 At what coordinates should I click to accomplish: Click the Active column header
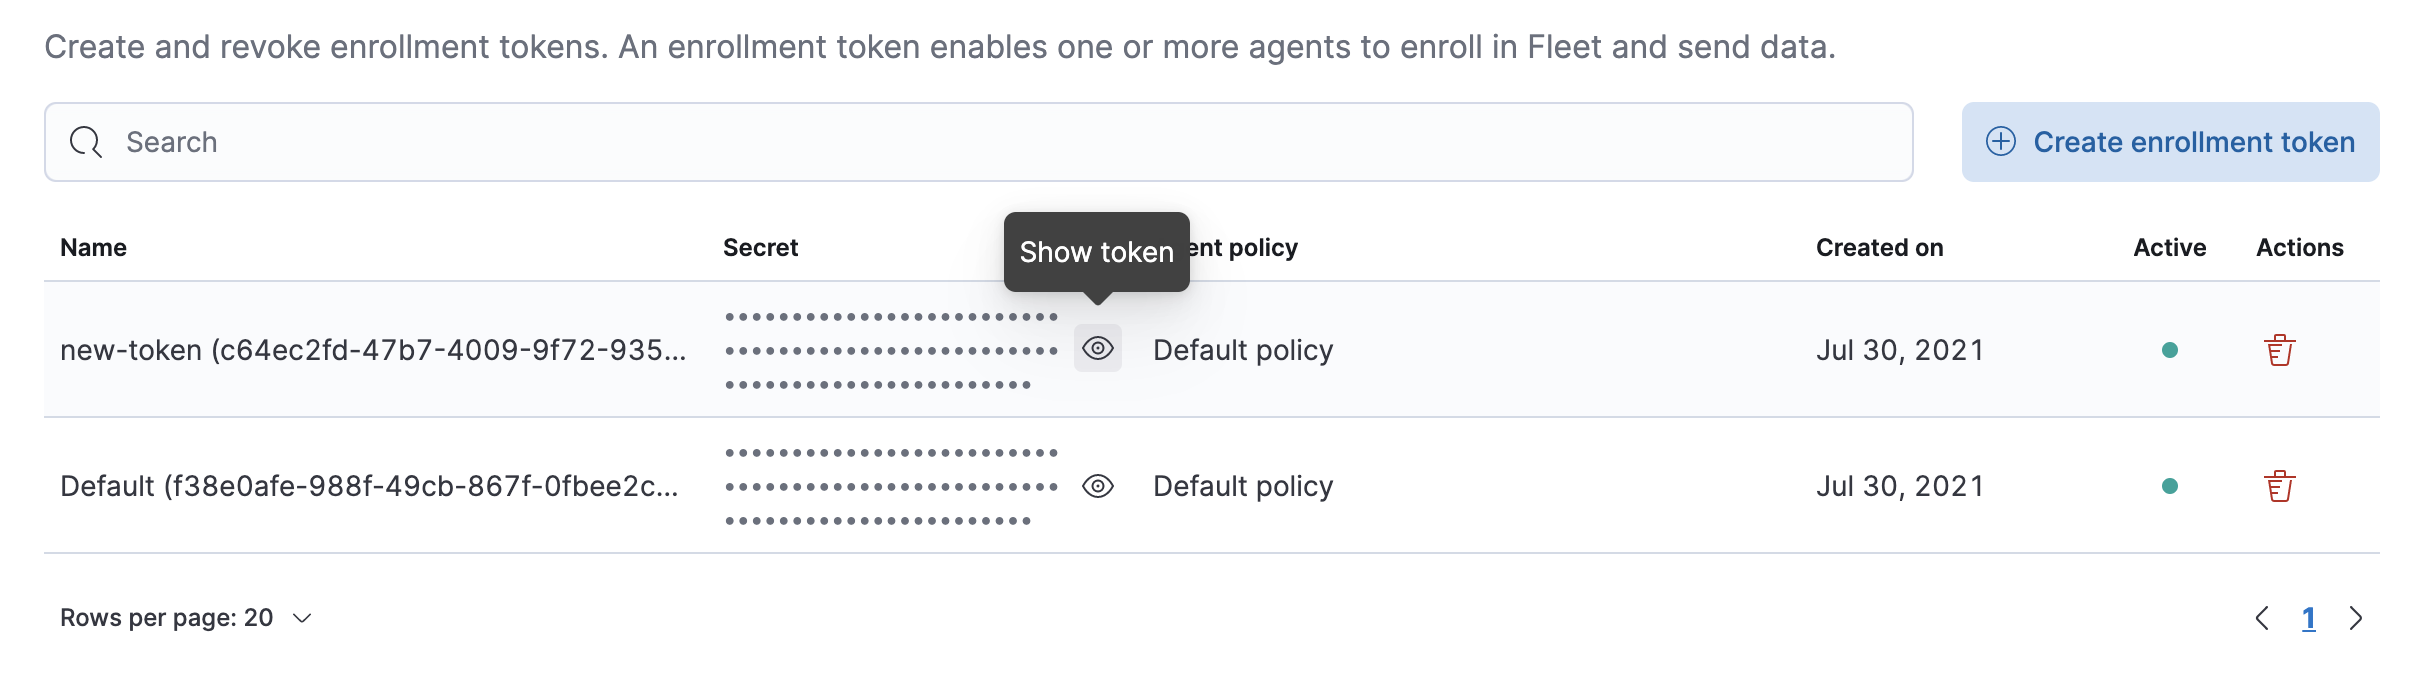click(x=2168, y=247)
